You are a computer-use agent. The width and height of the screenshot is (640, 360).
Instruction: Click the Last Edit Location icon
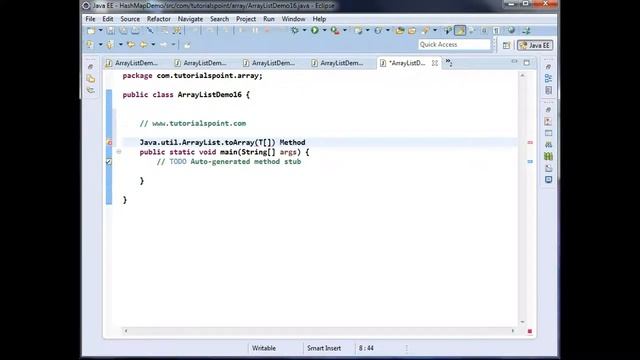(x=131, y=44)
